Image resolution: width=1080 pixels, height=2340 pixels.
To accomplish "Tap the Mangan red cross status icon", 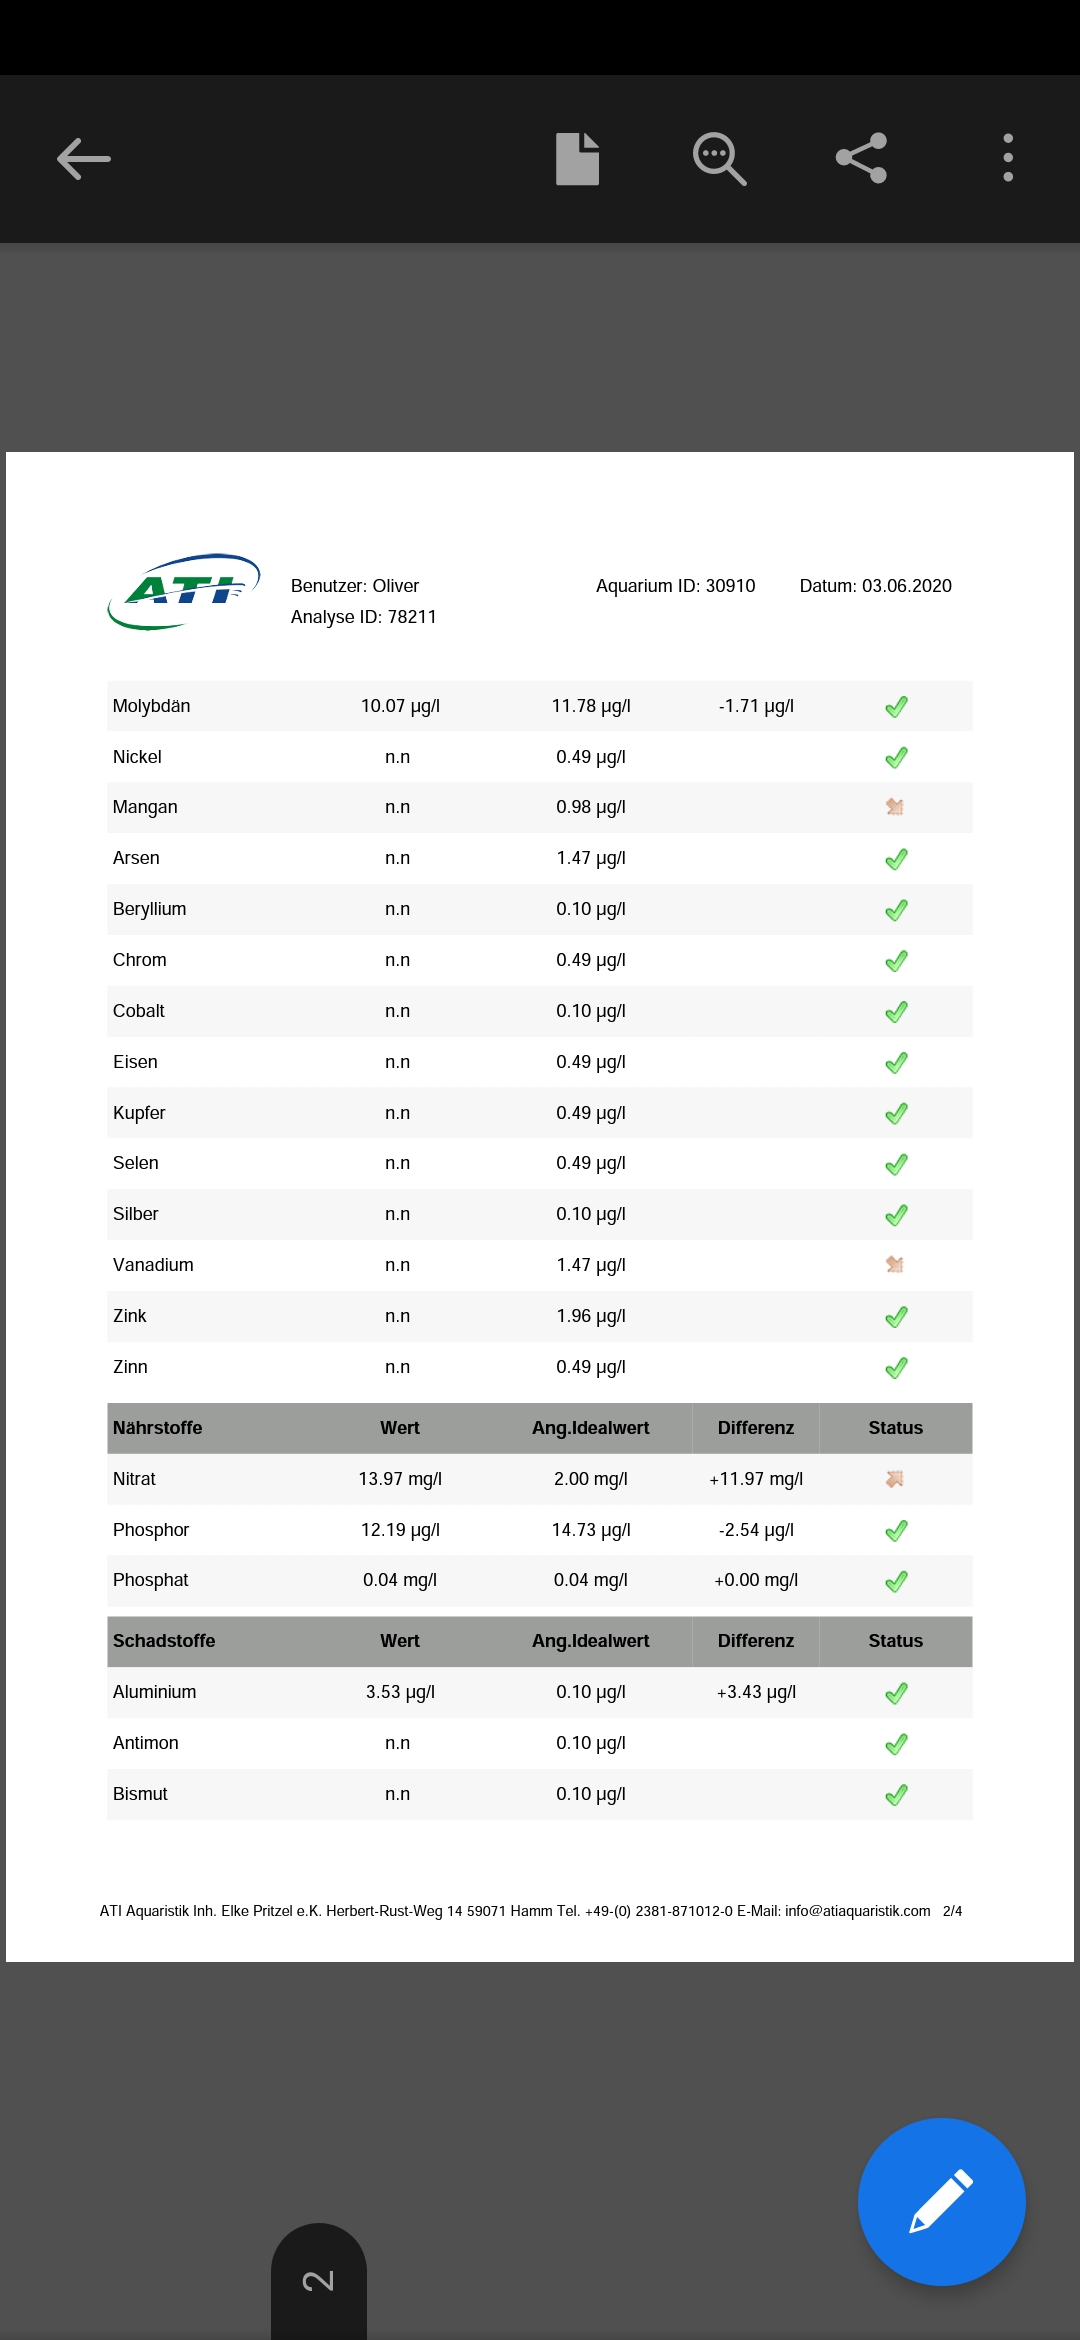I will tap(895, 807).
